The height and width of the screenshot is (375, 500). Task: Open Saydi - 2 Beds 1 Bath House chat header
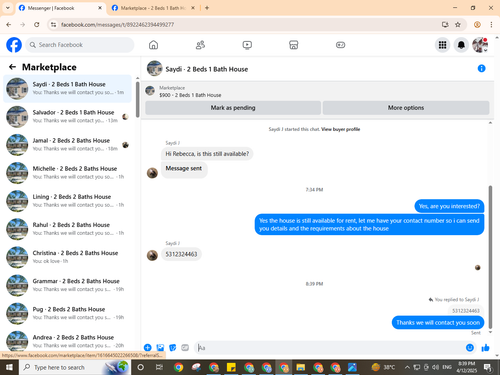[207, 69]
